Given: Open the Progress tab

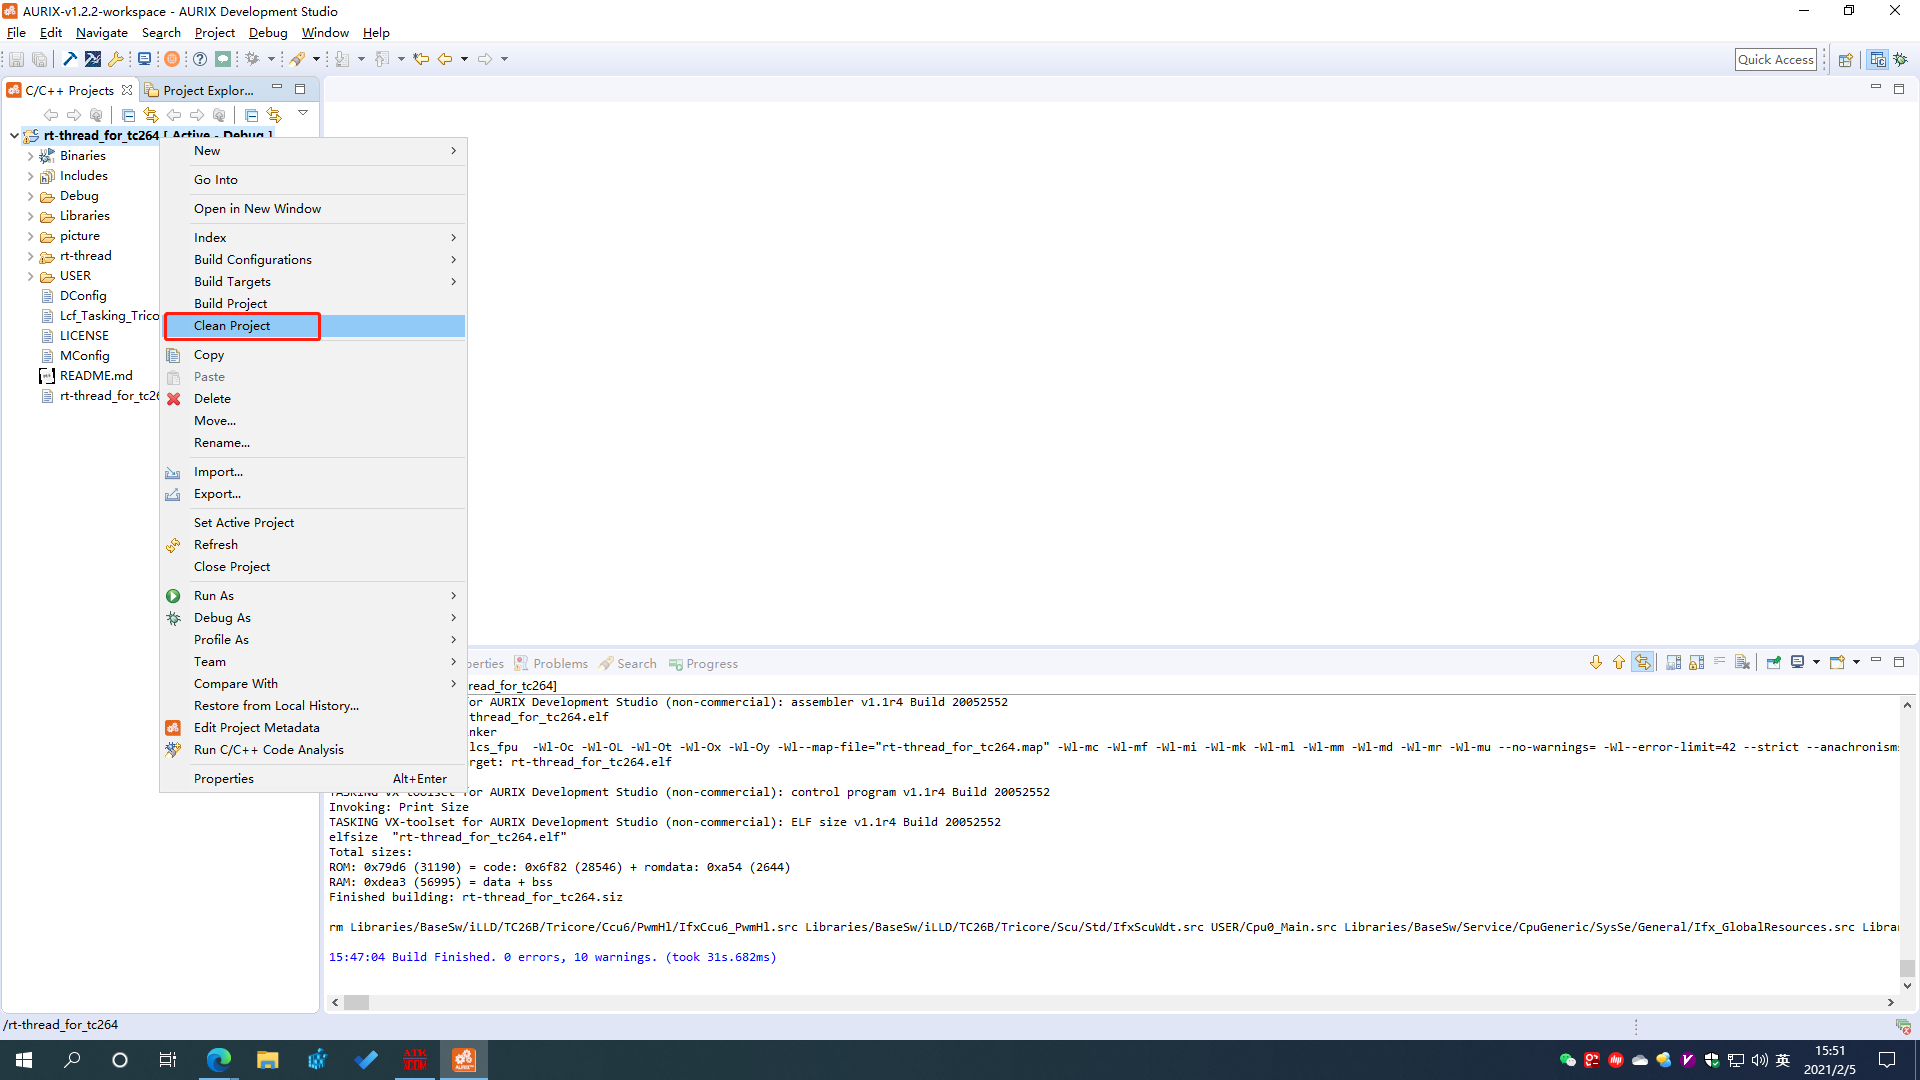Looking at the screenshot, I should tap(703, 663).
